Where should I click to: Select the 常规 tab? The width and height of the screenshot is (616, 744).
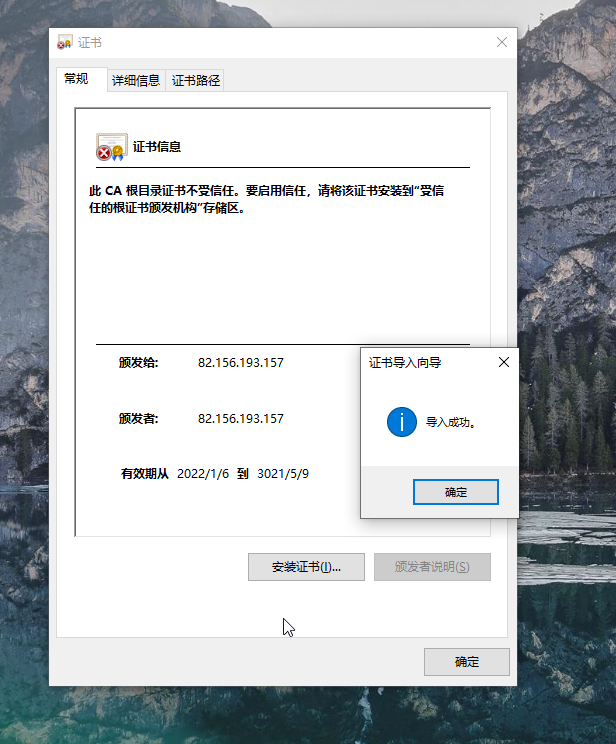point(82,79)
